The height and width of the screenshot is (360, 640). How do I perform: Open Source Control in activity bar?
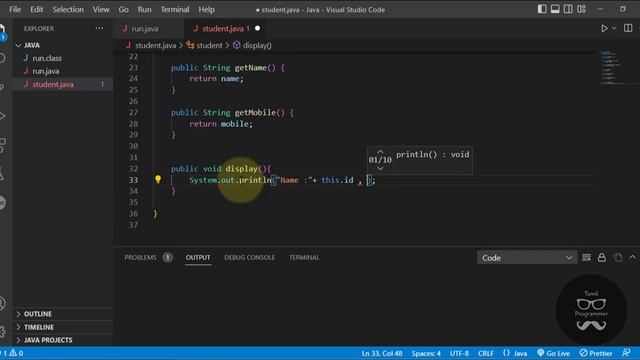click(x=2, y=87)
